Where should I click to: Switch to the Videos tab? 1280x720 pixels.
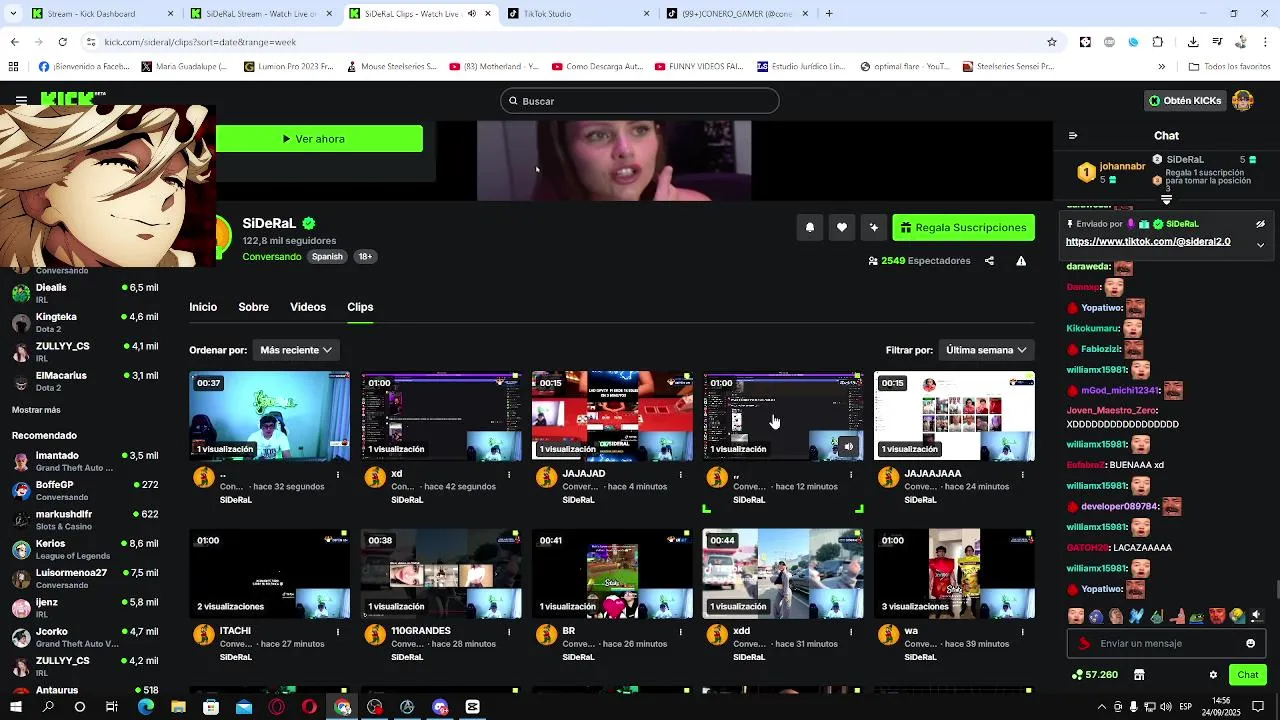coord(308,307)
